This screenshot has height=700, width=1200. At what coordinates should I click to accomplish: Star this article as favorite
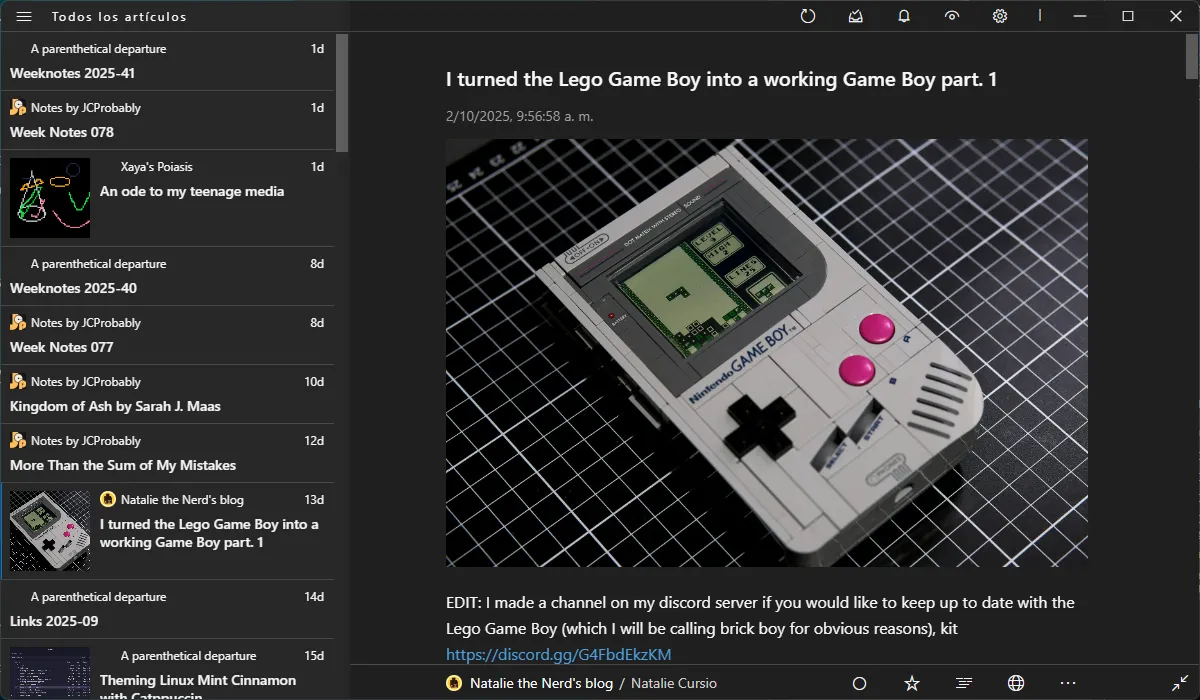911,683
